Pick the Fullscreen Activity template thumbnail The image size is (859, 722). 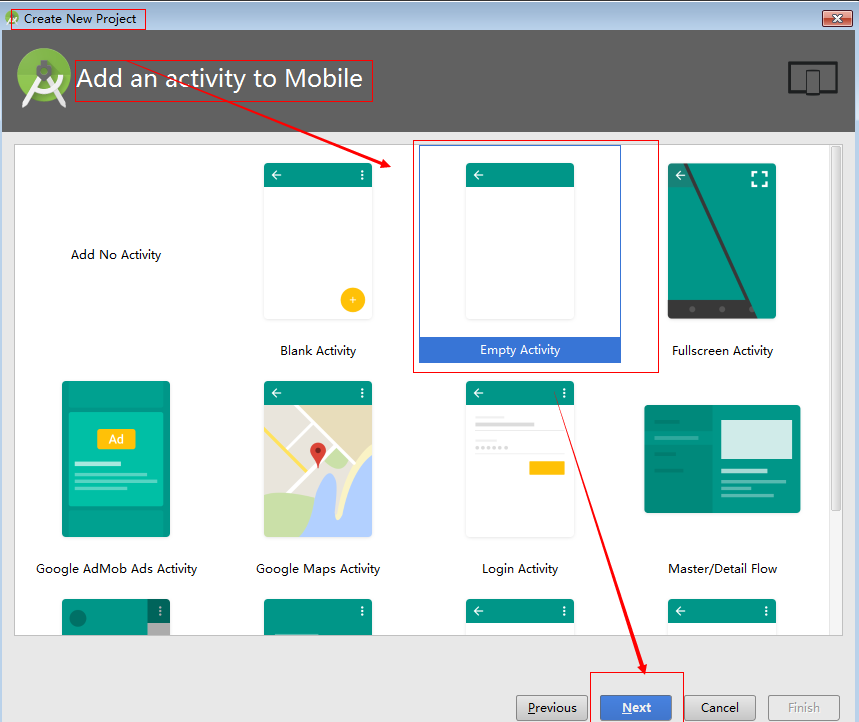[721, 241]
